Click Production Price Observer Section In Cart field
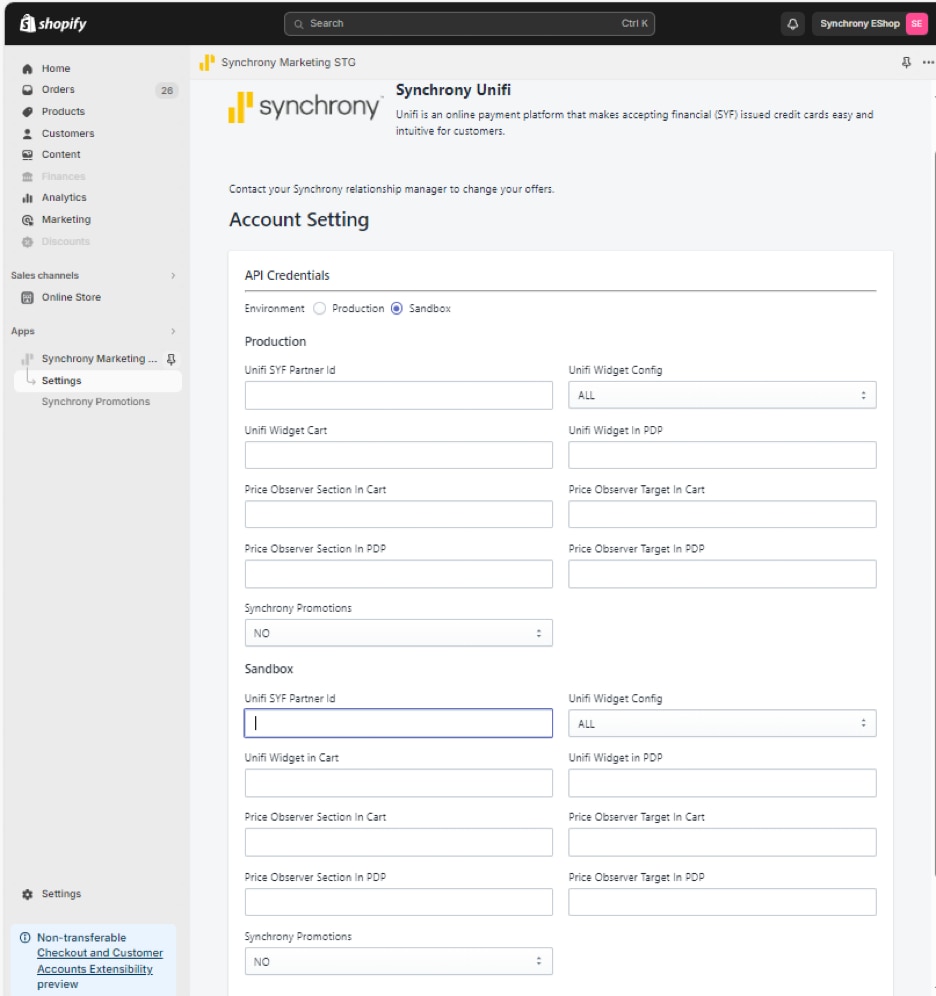Screen dimensions: 936x996 [x=398, y=514]
